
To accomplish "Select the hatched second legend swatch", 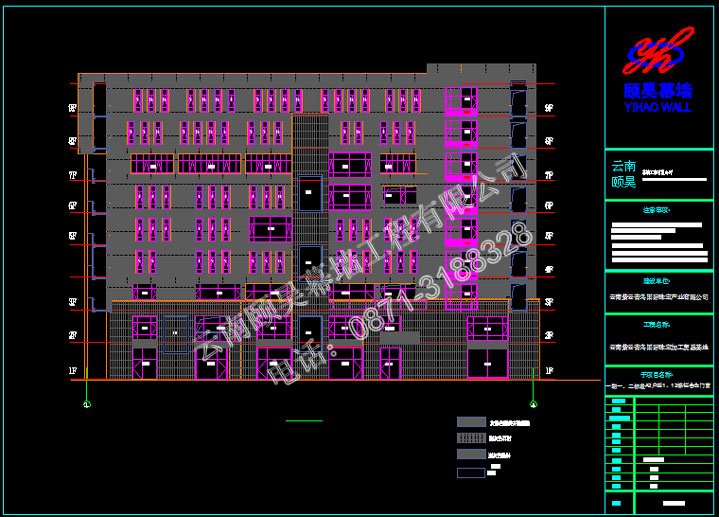I will [471, 438].
